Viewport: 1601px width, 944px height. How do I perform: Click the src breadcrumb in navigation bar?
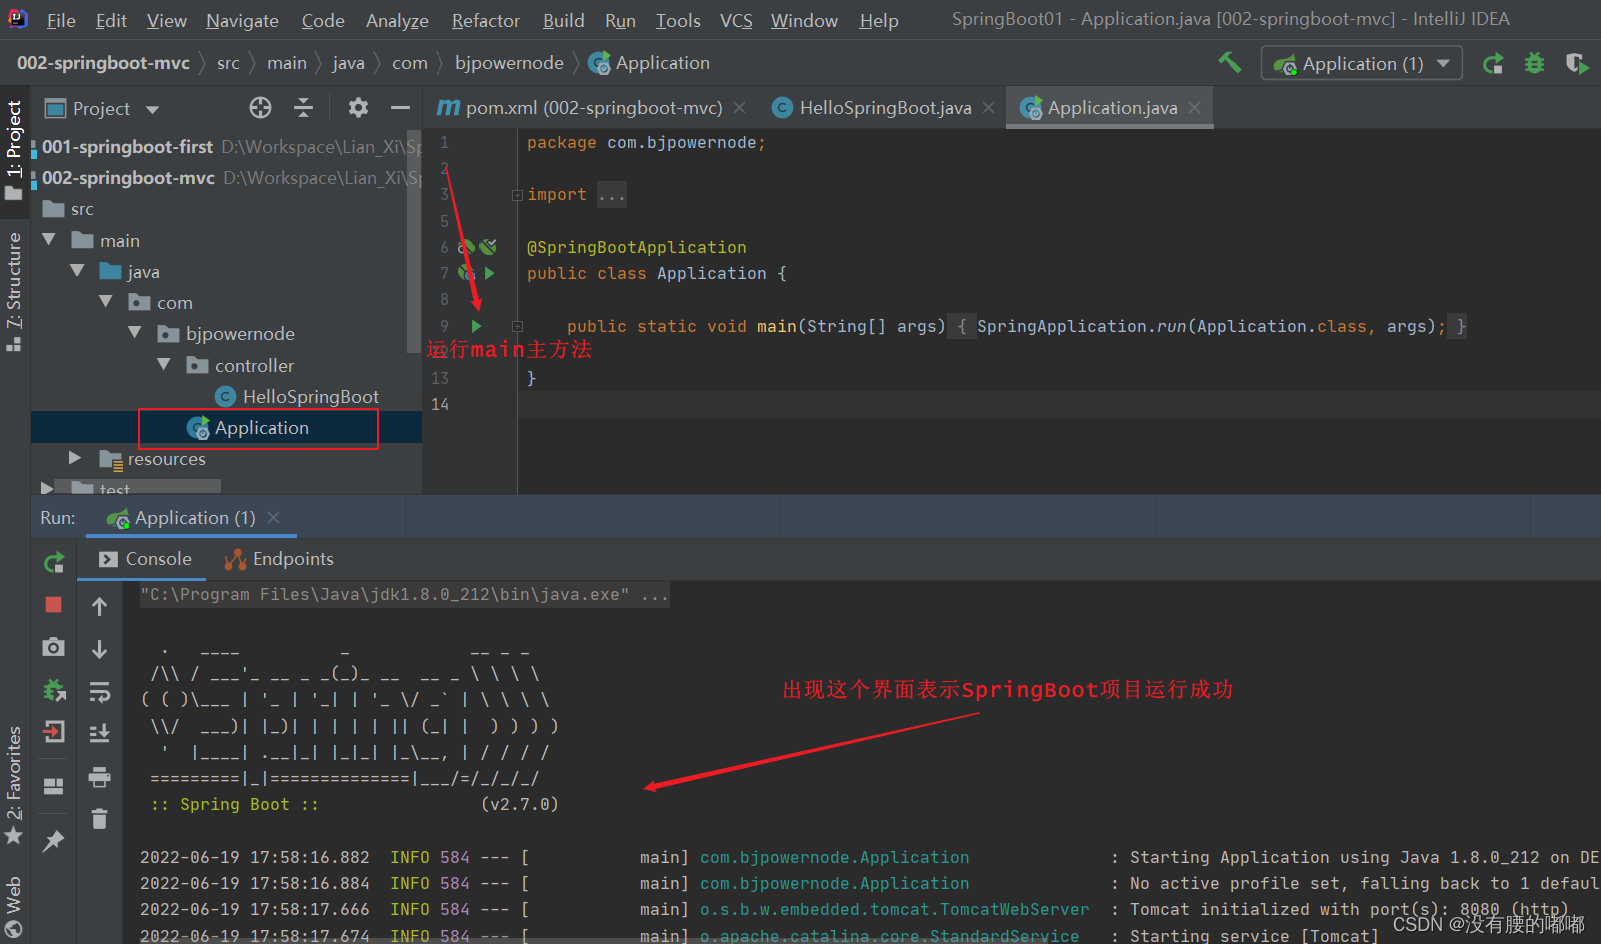point(228,63)
